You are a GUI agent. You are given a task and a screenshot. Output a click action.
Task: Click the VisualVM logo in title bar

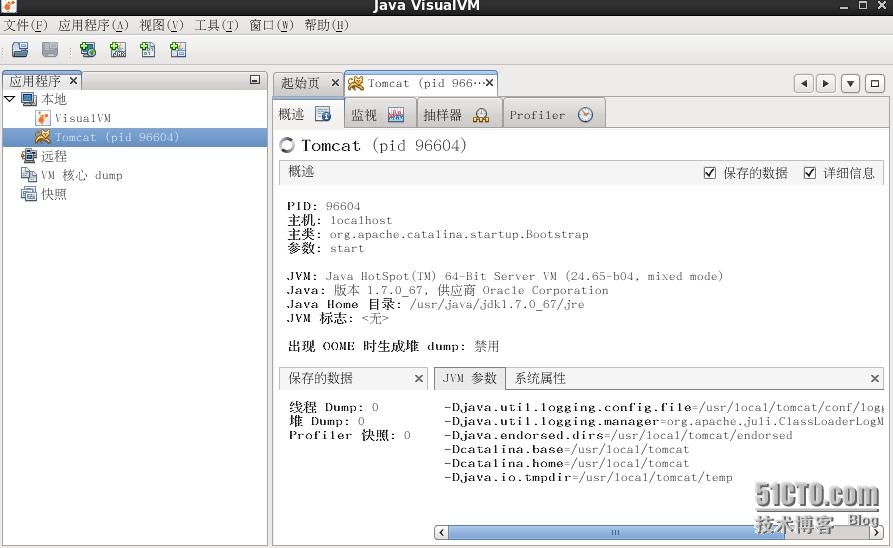[x=9, y=6]
